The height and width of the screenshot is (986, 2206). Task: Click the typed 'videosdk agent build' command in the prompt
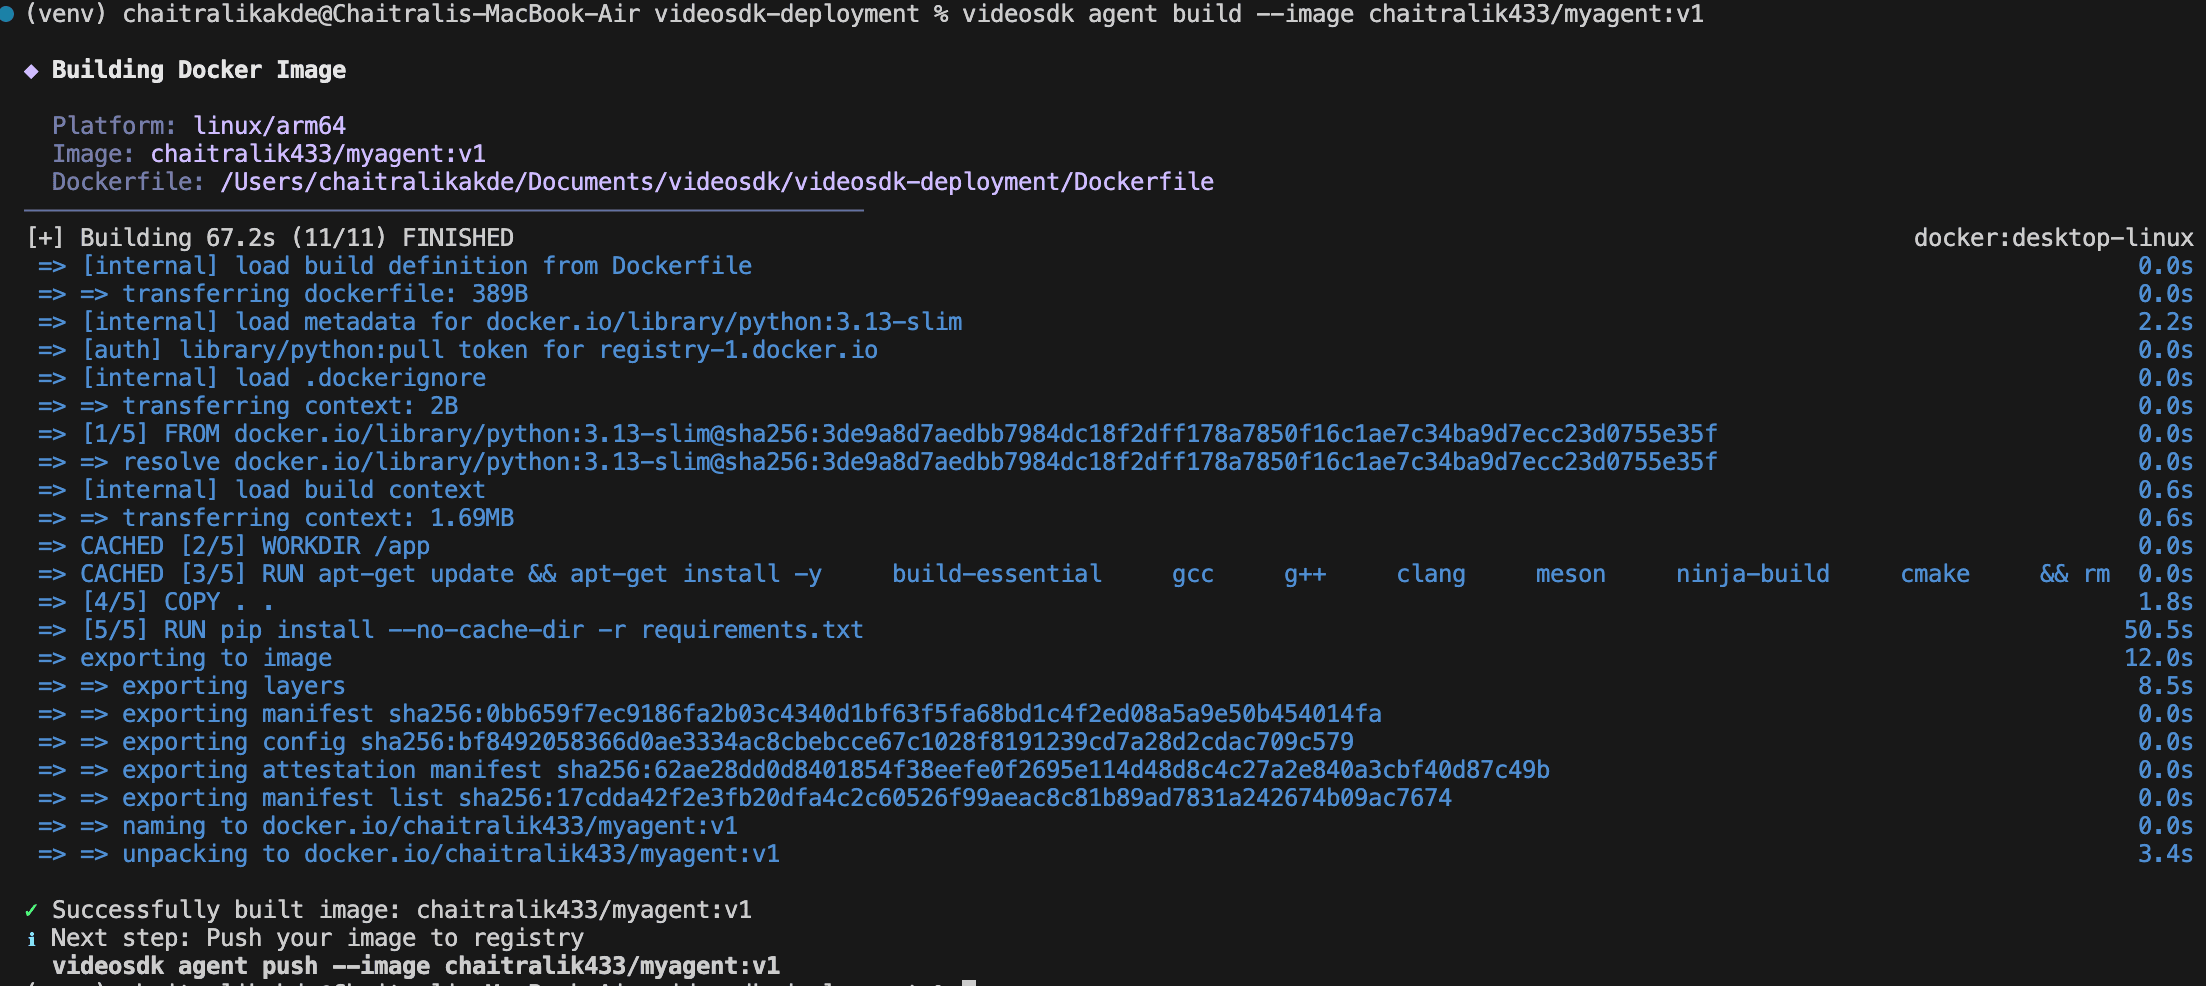point(1332,14)
